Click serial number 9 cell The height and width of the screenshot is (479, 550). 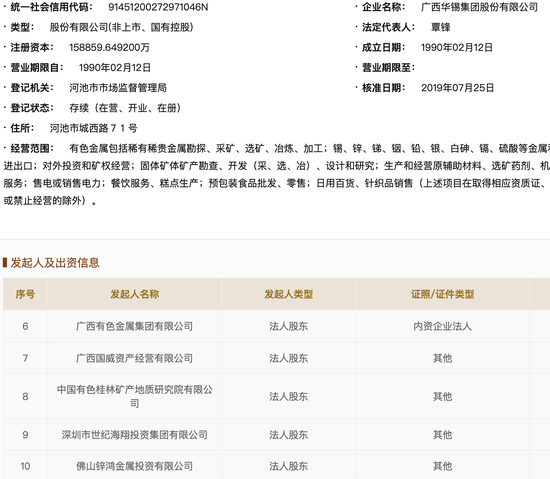25,435
